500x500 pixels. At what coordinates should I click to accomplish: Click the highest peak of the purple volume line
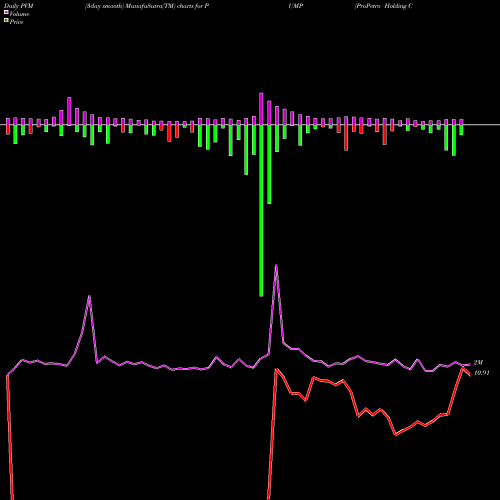pyautogui.click(x=276, y=265)
